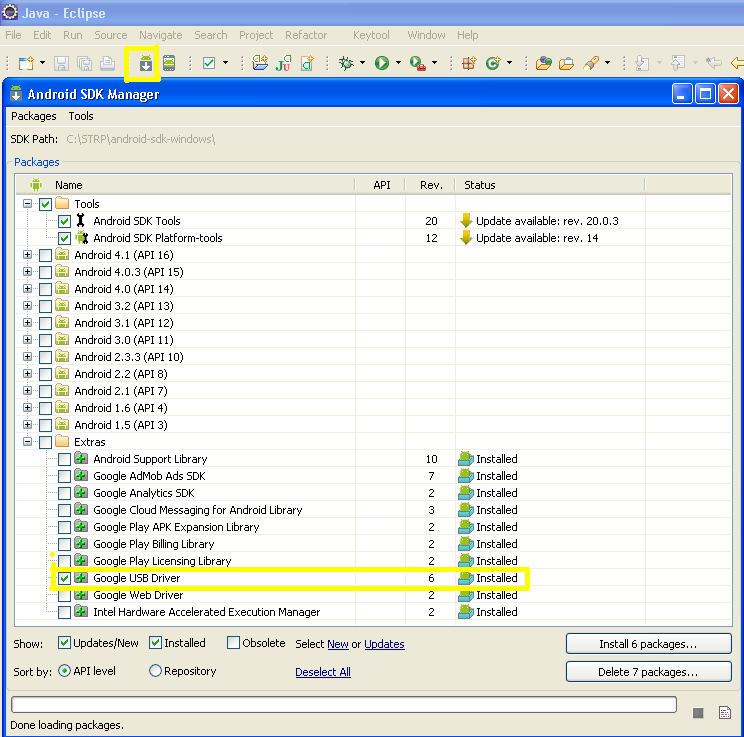Viewport: 744px width, 737px height.
Task: Expand the Android 3.2 (API 13) node
Action: pyautogui.click(x=28, y=306)
